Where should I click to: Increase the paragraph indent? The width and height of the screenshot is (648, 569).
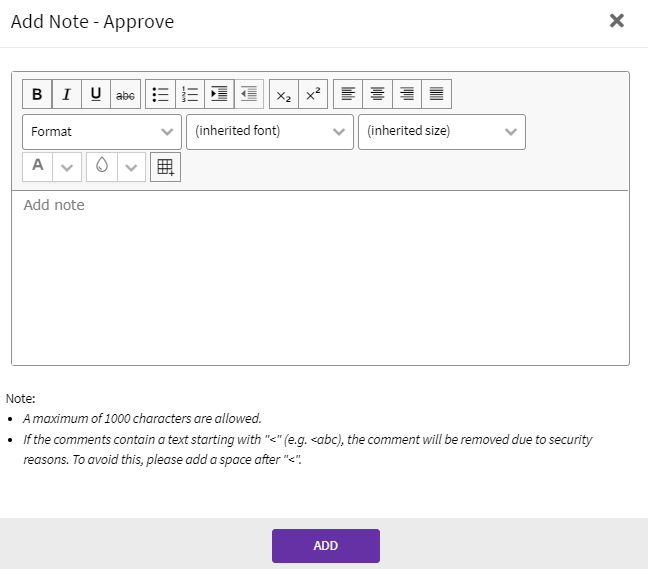pyautogui.click(x=219, y=95)
